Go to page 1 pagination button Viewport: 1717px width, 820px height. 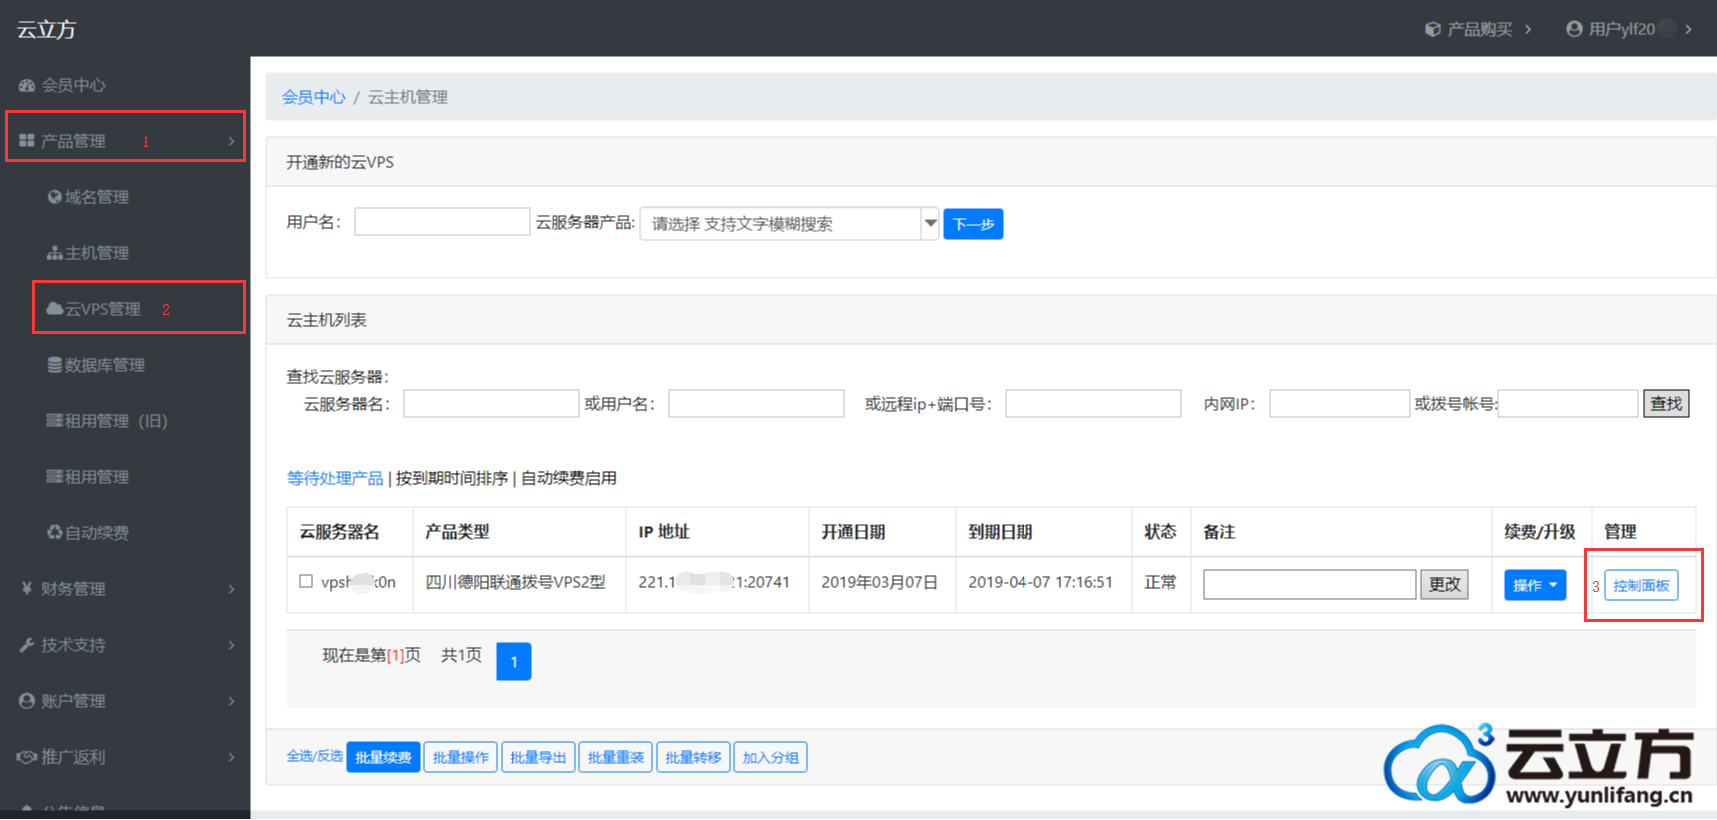514,661
